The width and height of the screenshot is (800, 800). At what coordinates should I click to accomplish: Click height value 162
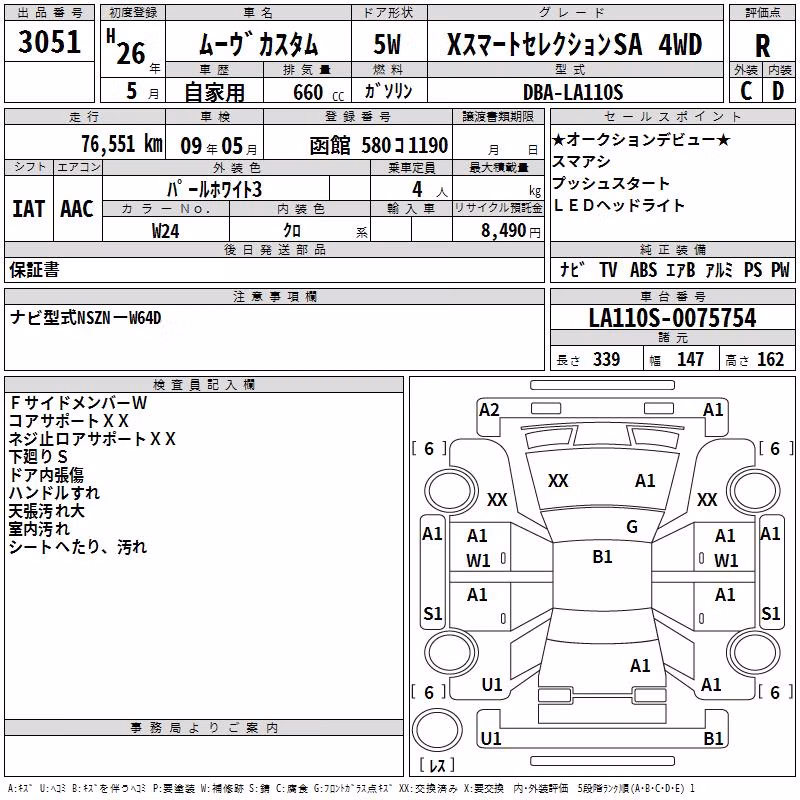[770, 359]
